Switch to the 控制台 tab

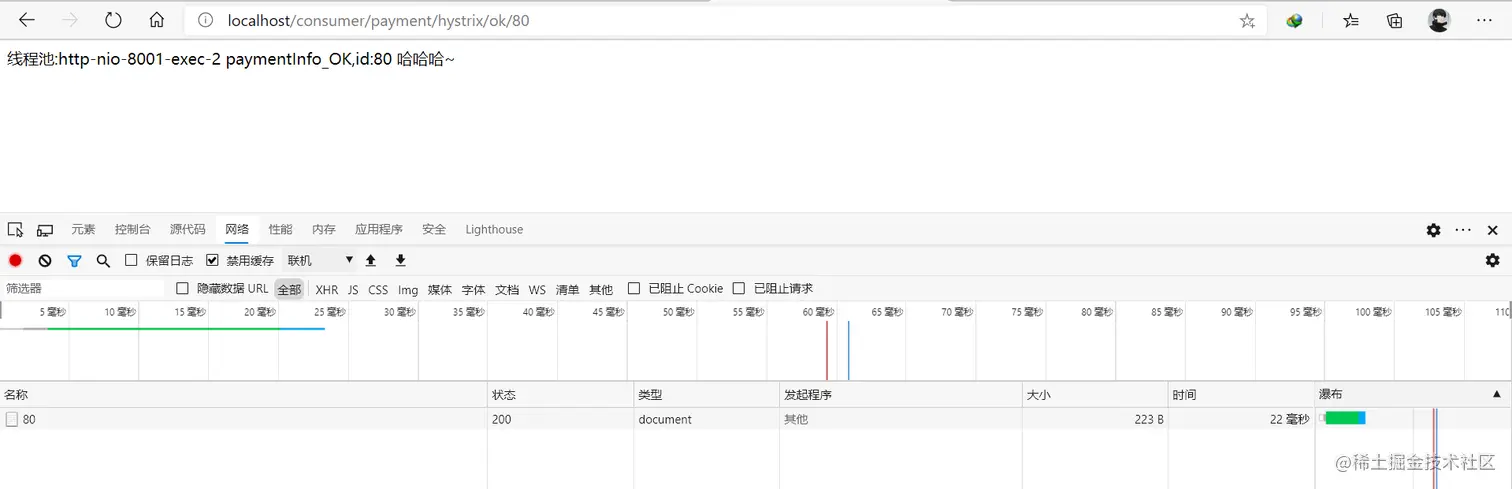click(133, 230)
